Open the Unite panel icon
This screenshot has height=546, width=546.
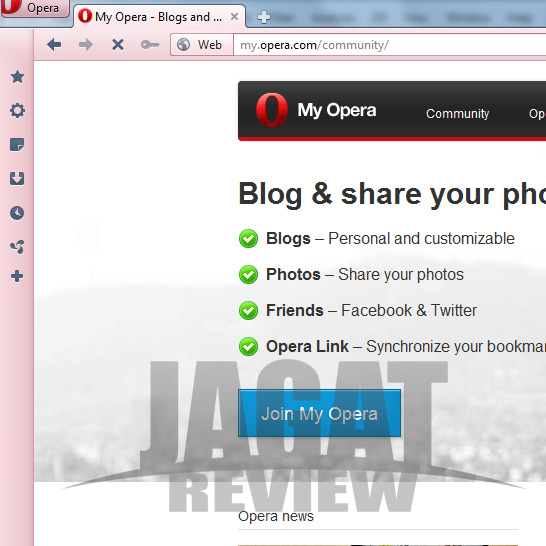(17, 247)
